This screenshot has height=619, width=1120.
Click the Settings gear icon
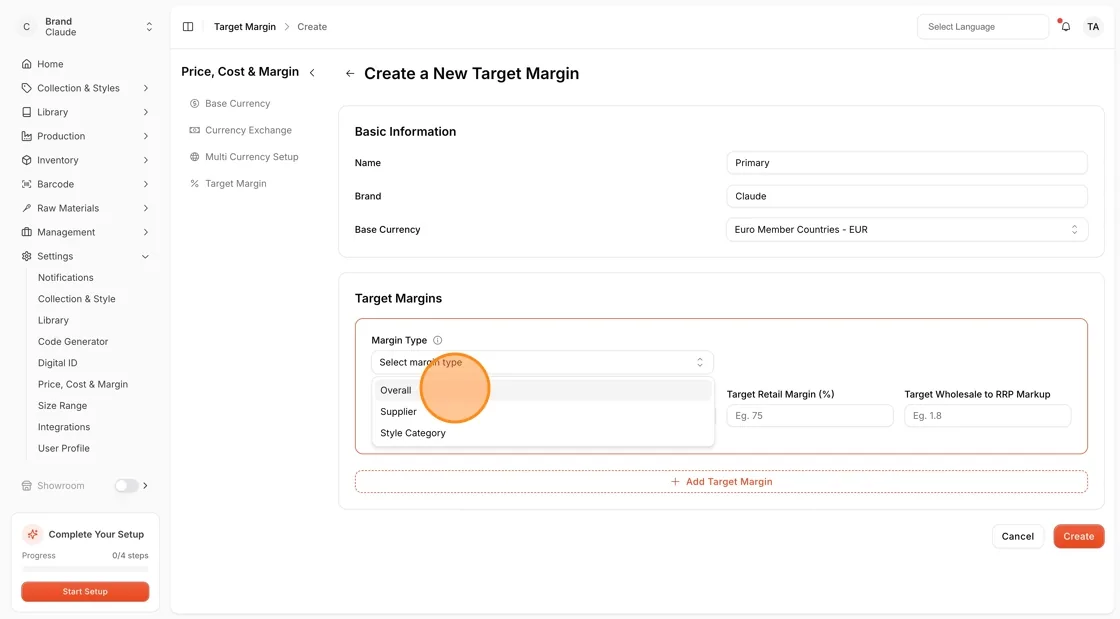[26, 256]
